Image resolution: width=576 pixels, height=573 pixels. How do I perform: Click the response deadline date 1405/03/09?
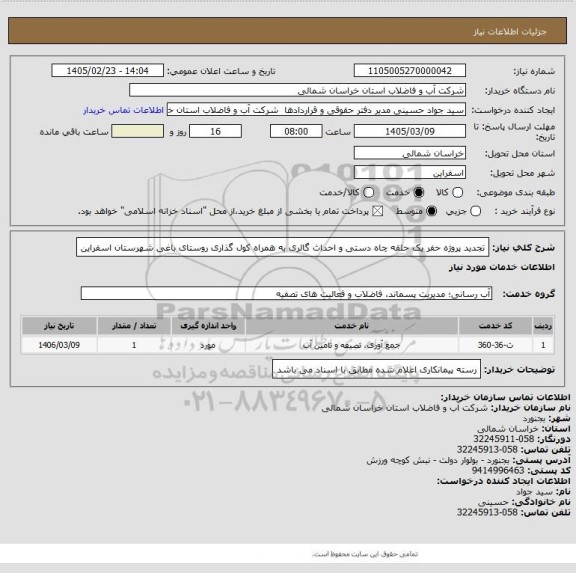(410, 131)
